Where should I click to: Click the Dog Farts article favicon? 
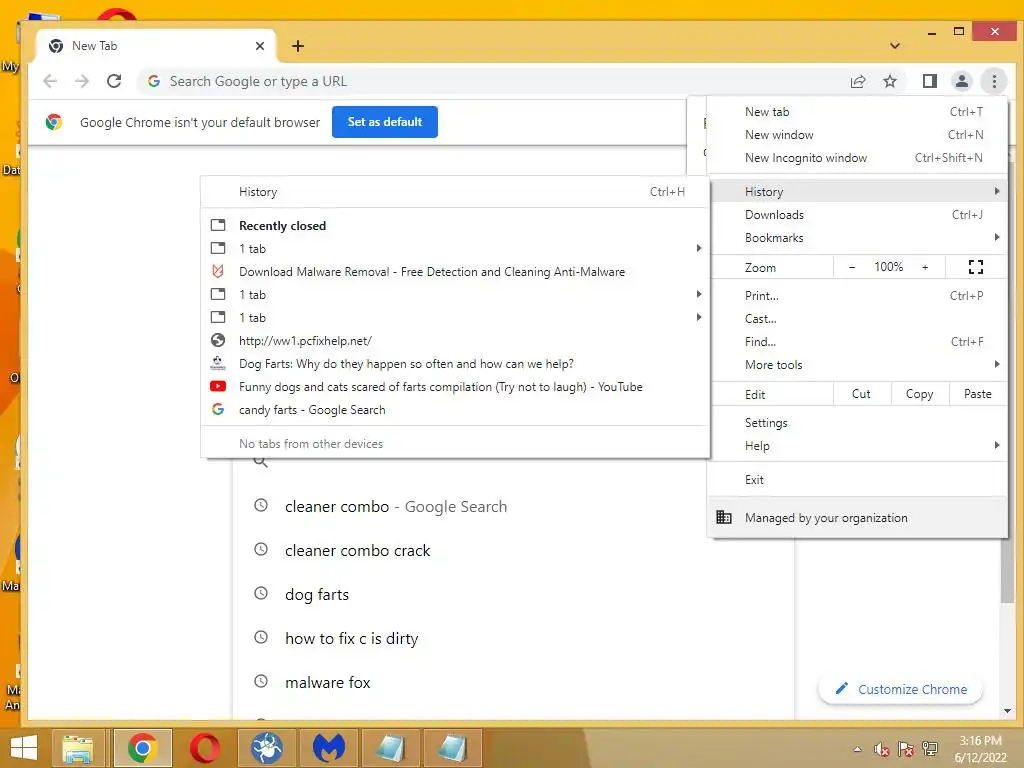[x=218, y=363]
